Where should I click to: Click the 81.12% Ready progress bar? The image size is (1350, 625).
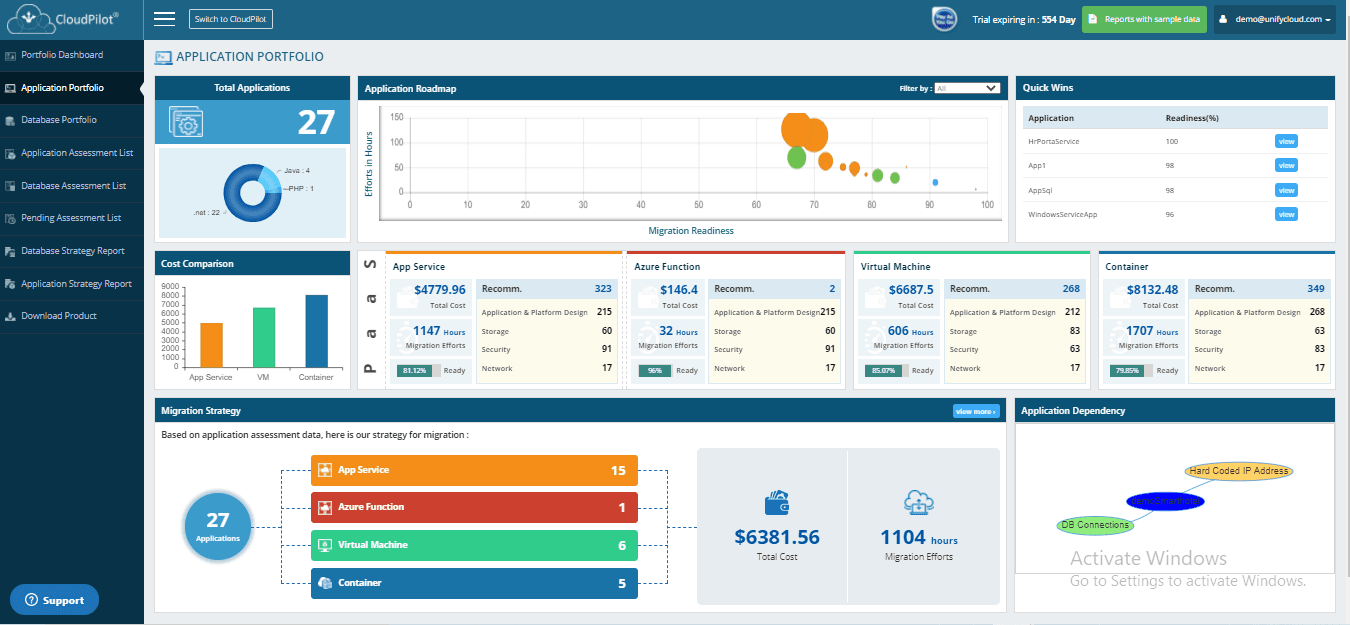pos(419,370)
